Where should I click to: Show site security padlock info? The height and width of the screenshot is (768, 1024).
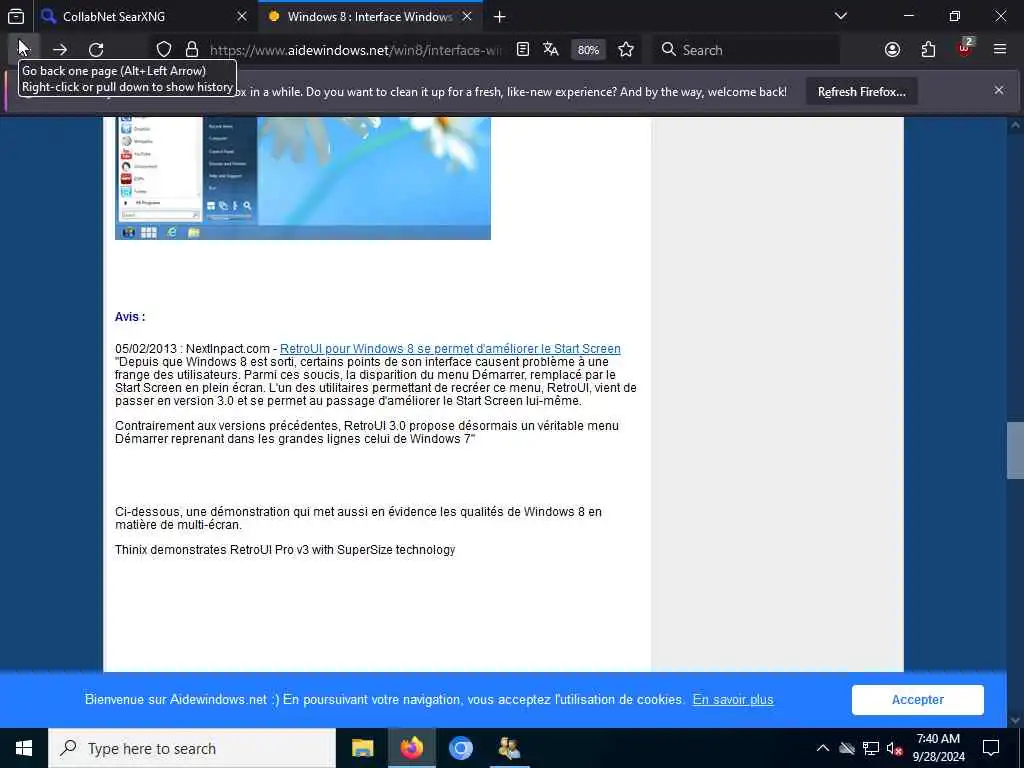pos(191,50)
